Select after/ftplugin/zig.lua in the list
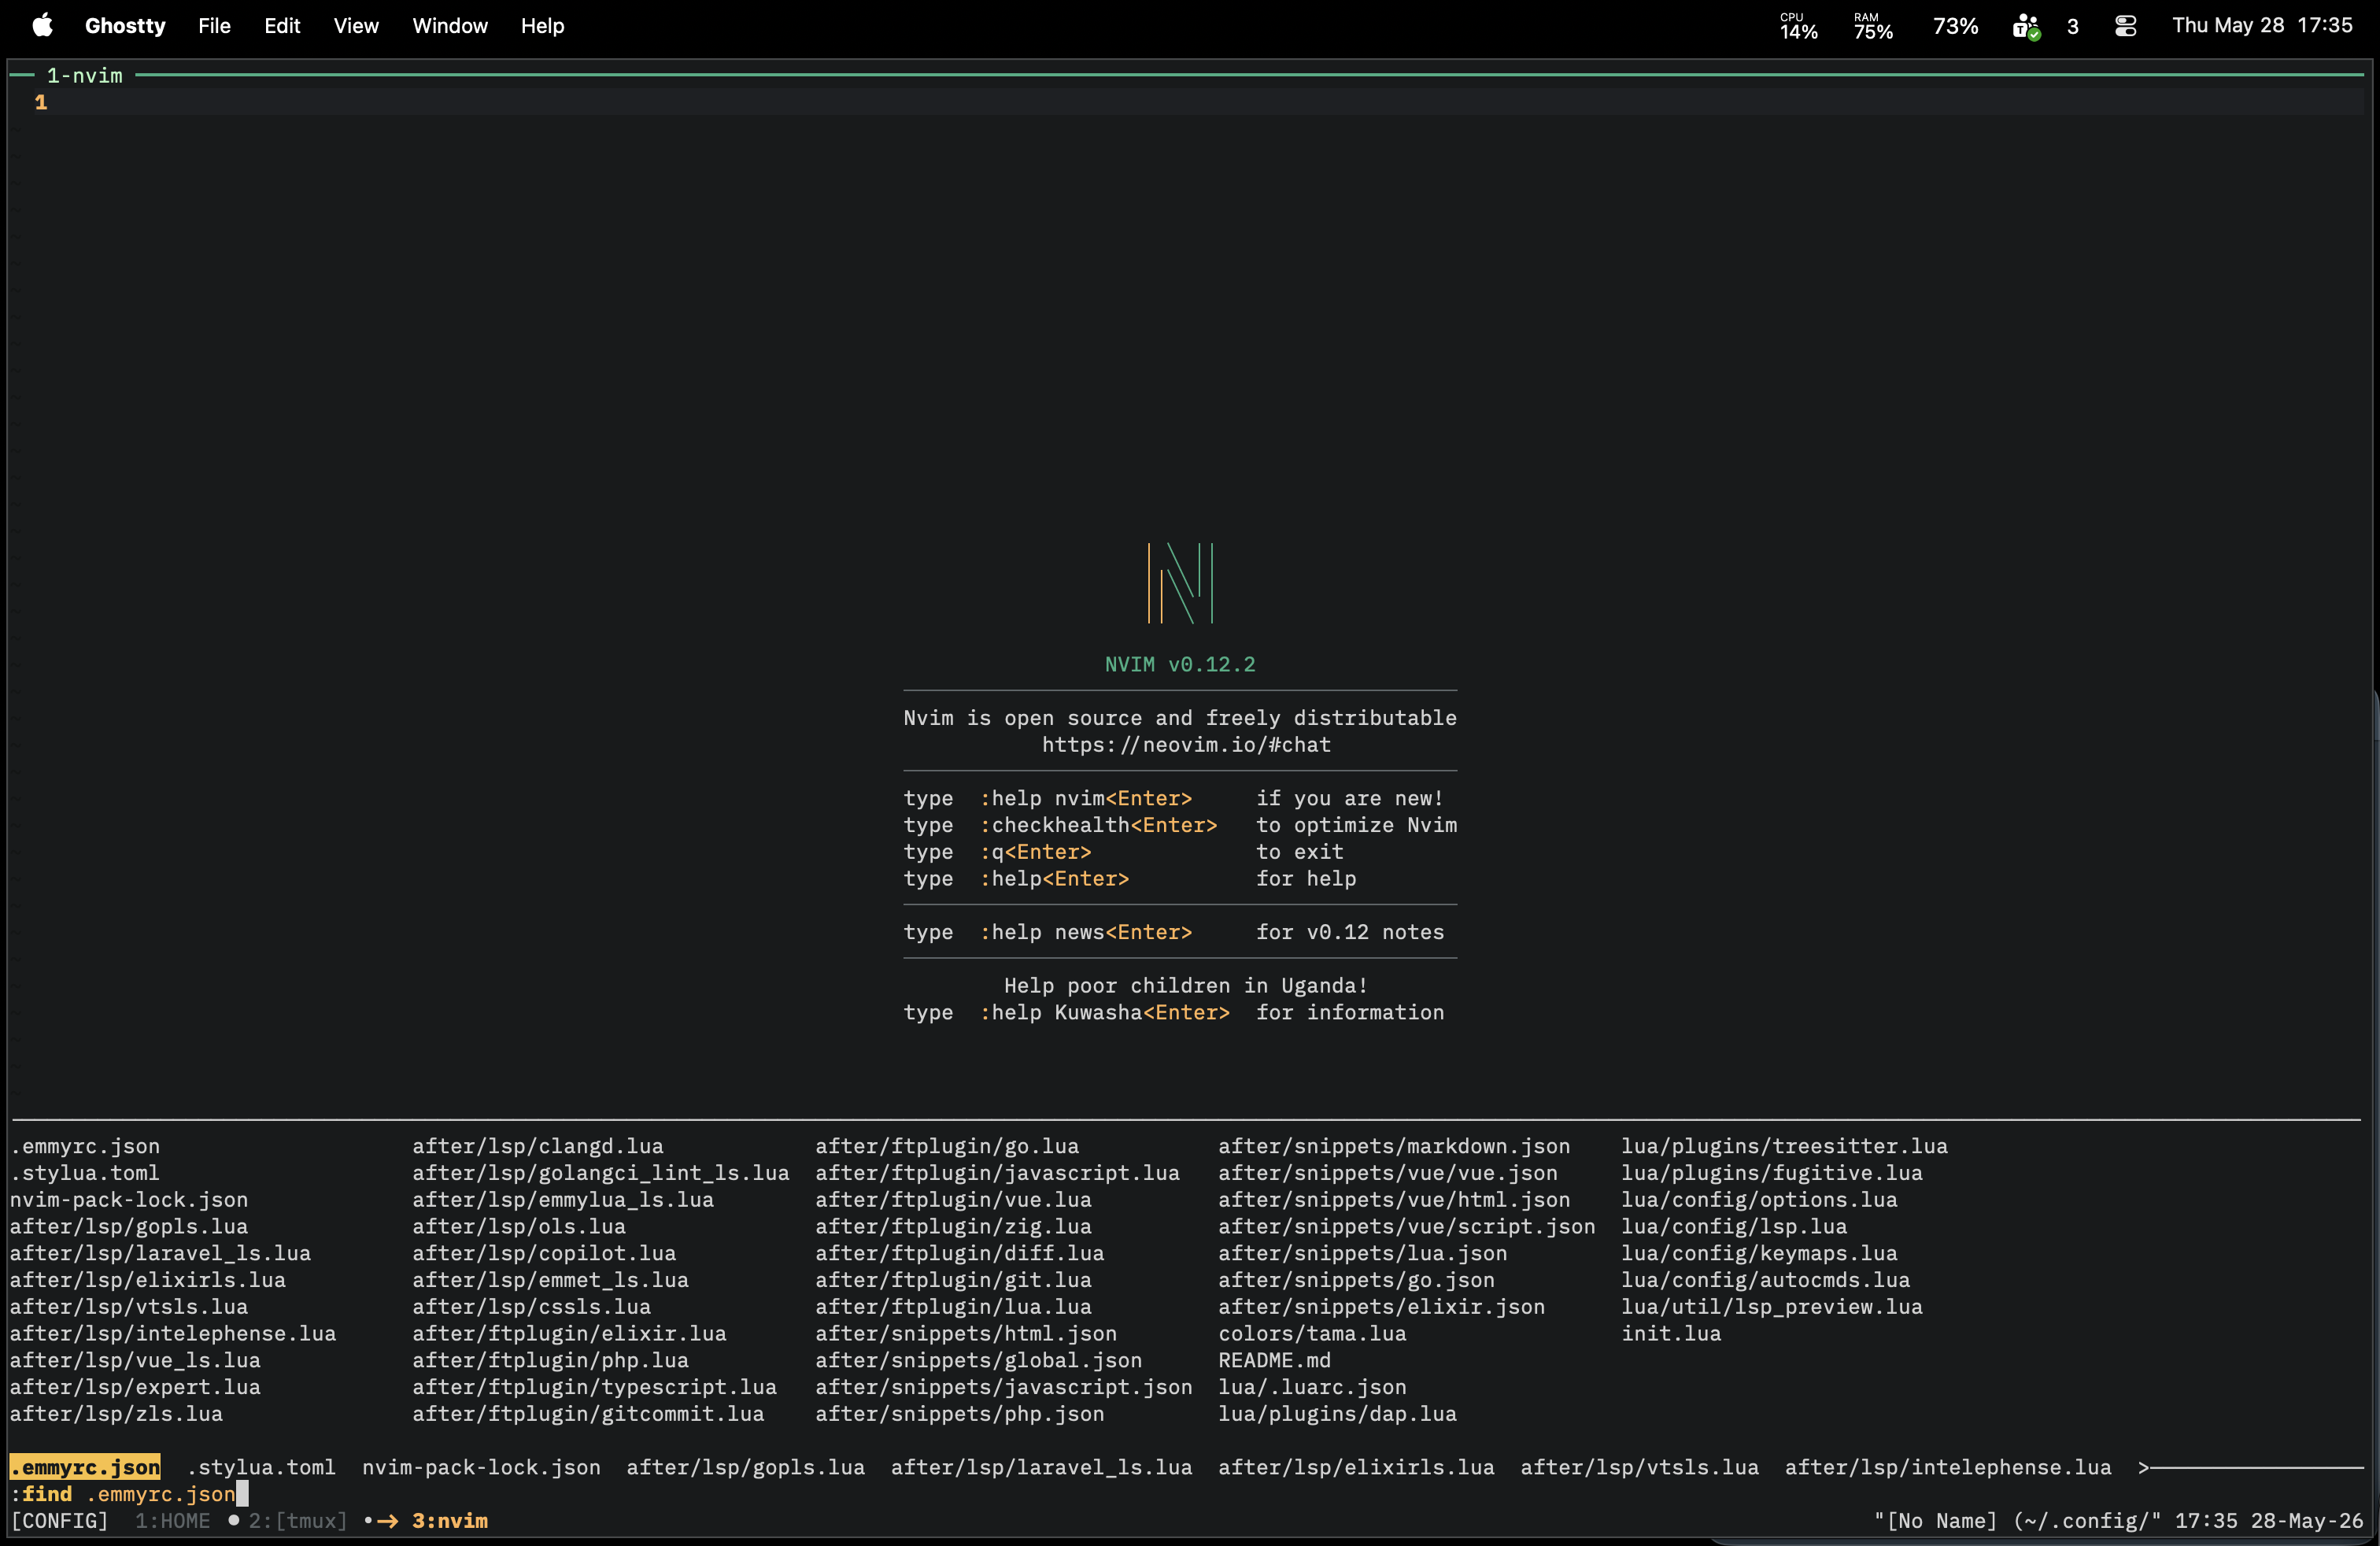Screen dimensions: 2380x1546 click(953, 1227)
